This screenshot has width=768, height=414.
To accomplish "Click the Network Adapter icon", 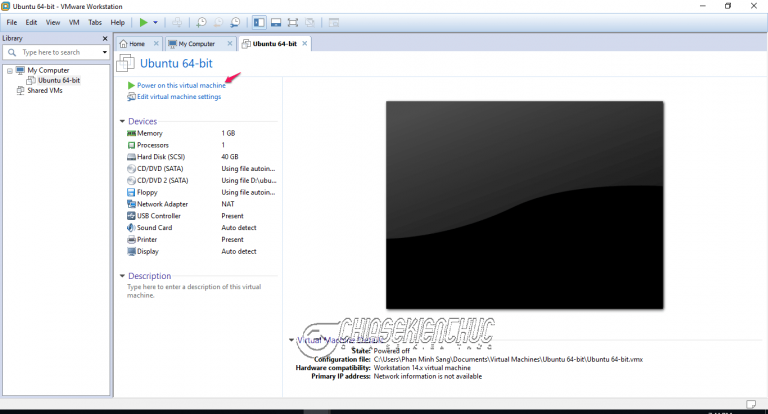I will [131, 204].
